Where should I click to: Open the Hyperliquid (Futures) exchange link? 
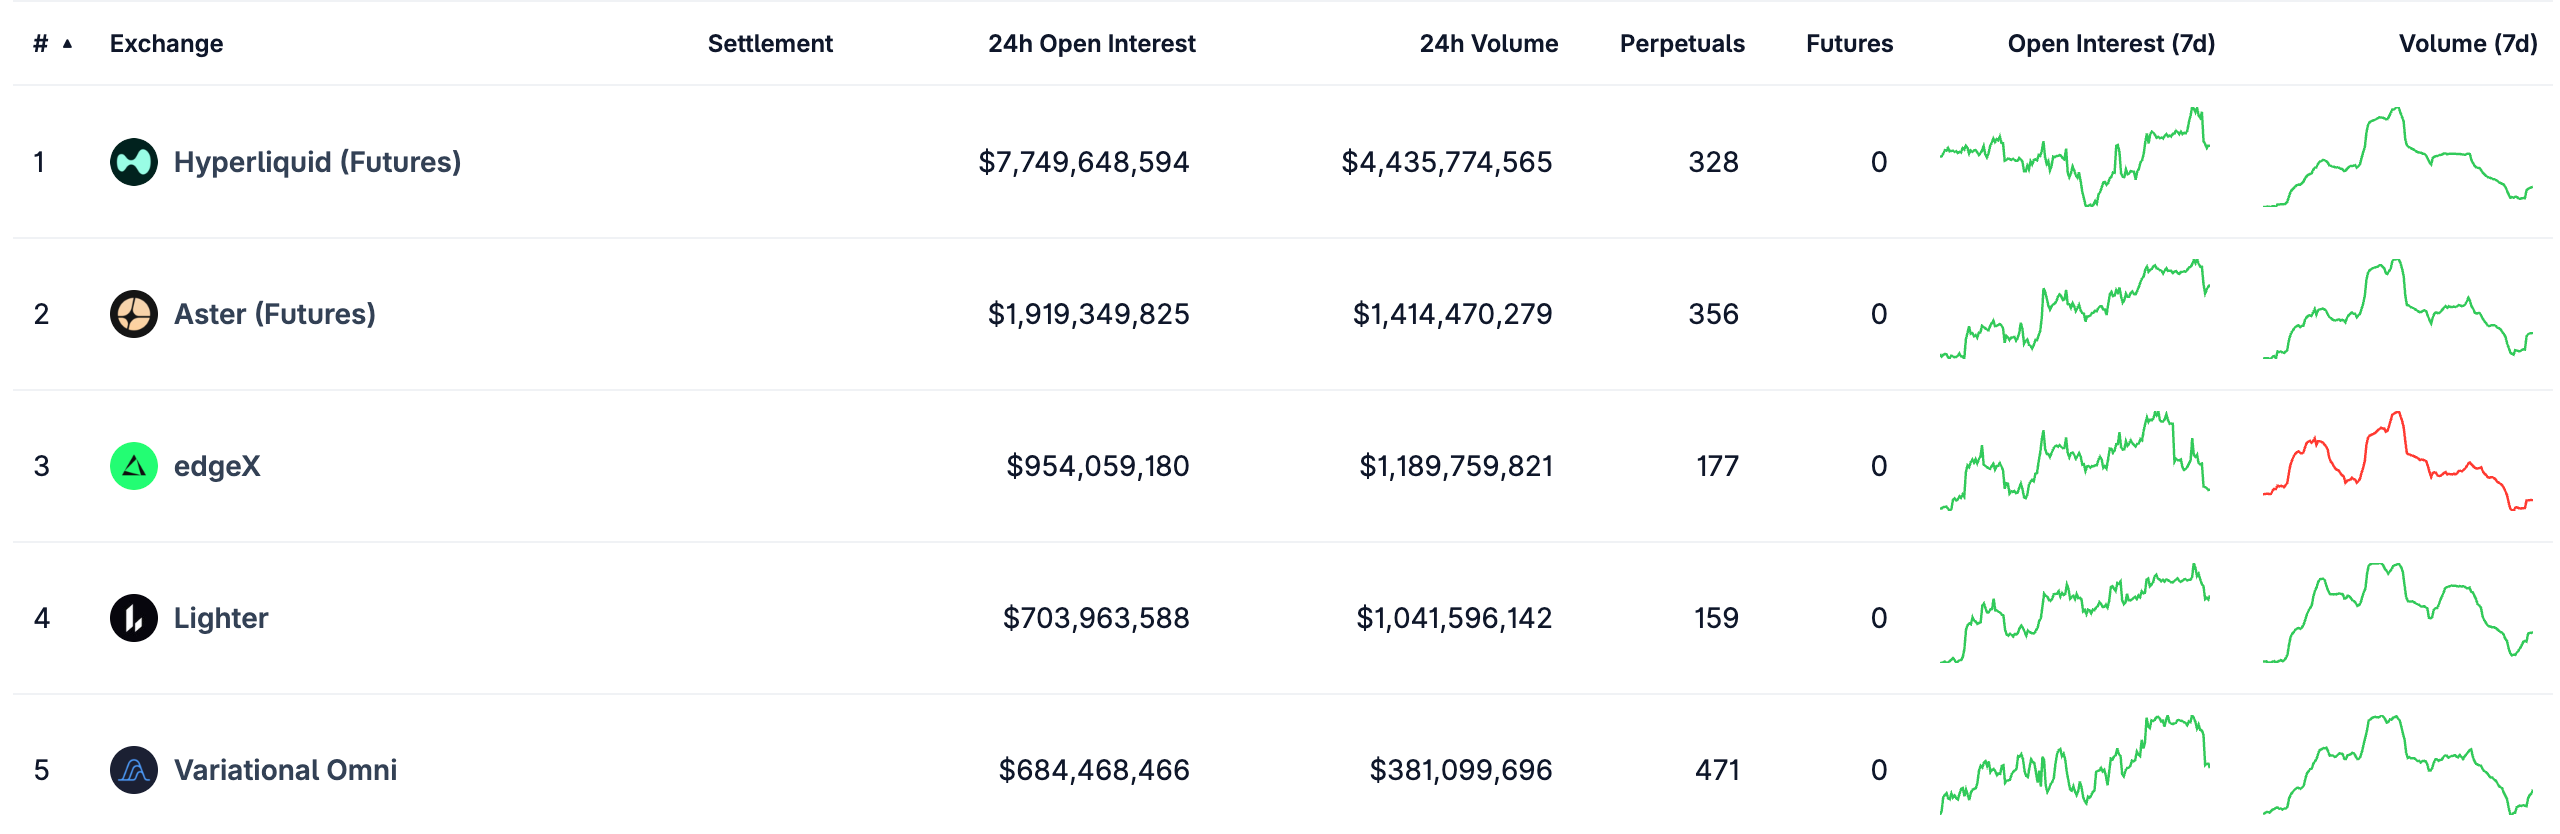pos(317,162)
